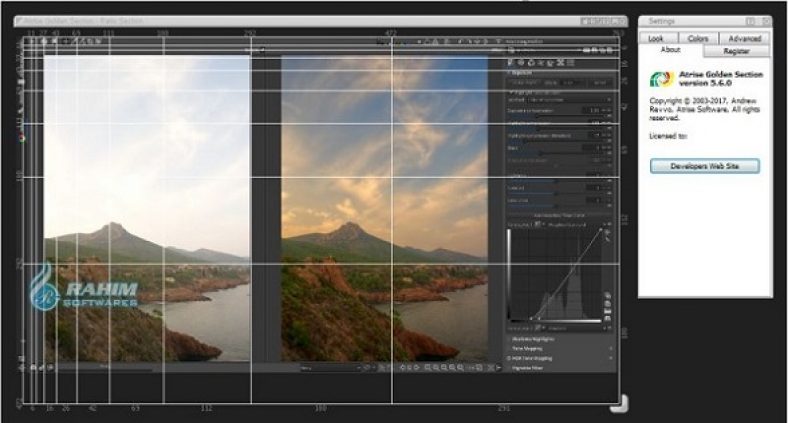Select the Look tab in Settings

coord(656,38)
